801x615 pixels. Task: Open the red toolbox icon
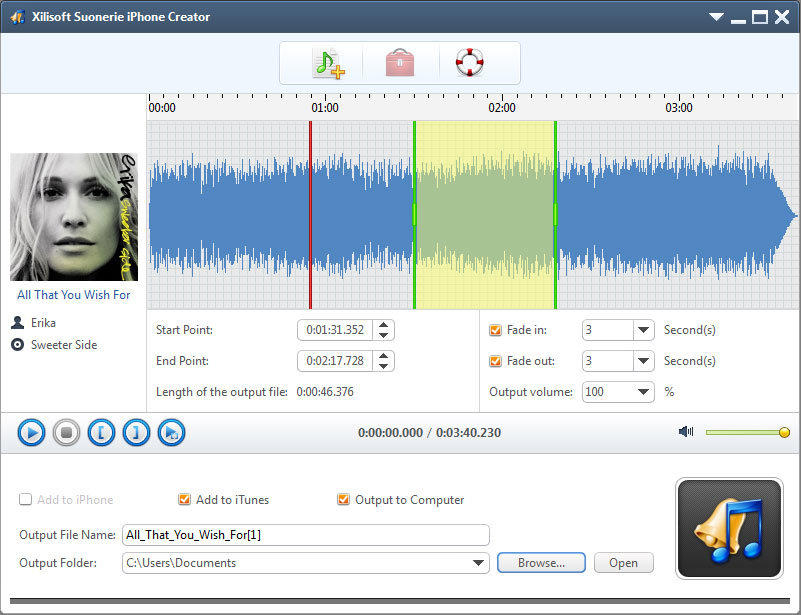[399, 63]
